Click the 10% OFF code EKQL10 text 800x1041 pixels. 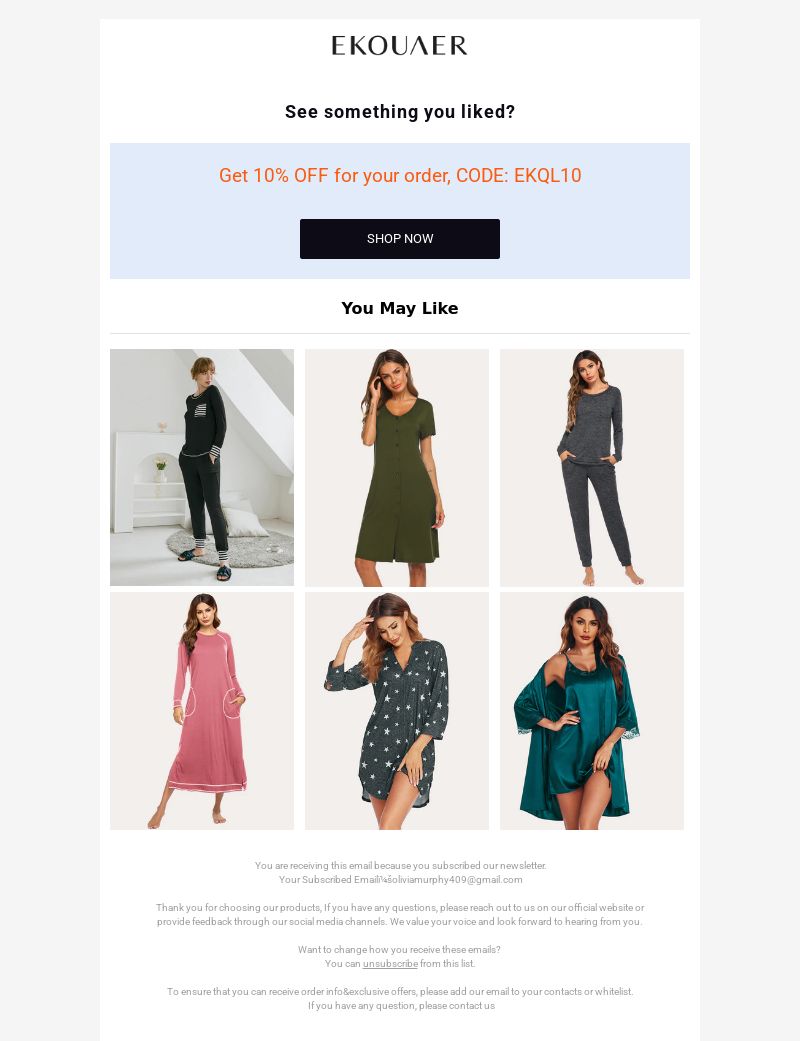click(x=400, y=175)
